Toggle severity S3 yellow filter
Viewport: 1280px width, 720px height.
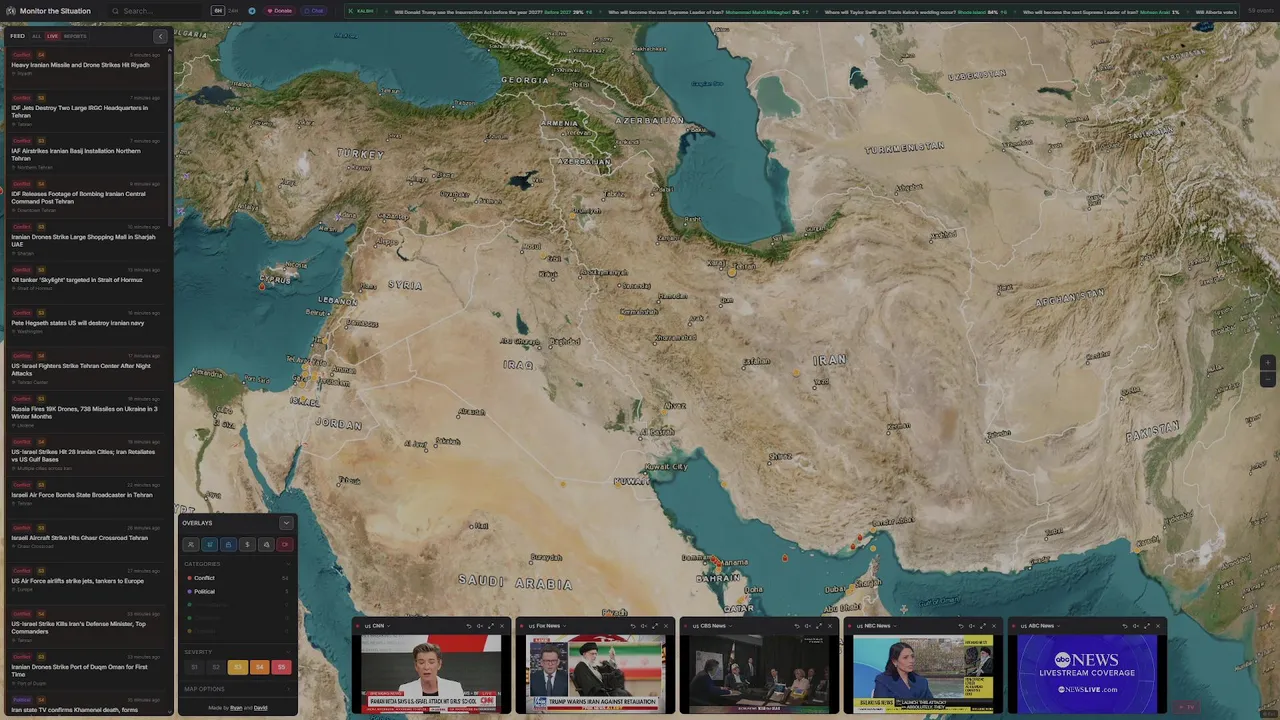click(x=238, y=667)
